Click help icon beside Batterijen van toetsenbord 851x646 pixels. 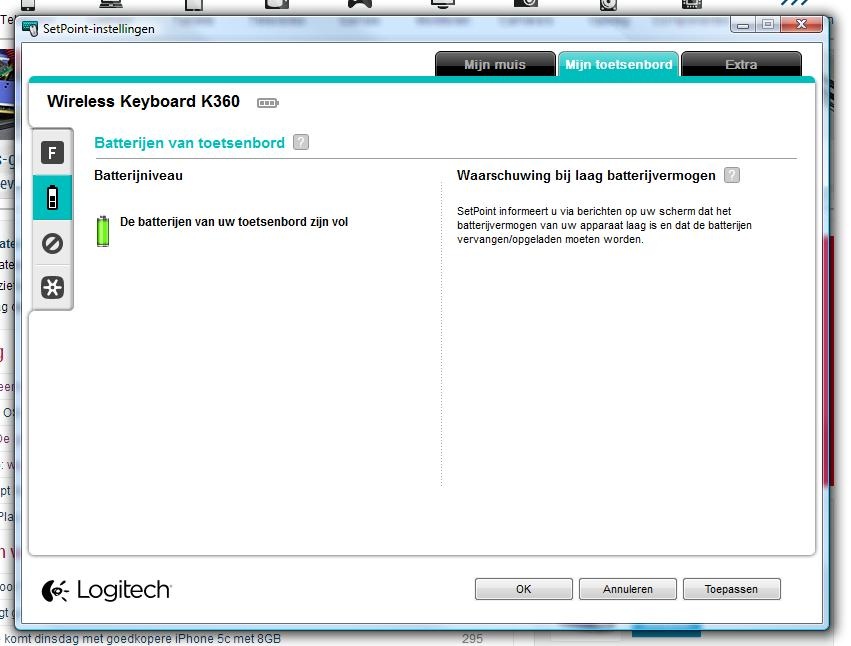click(x=301, y=142)
